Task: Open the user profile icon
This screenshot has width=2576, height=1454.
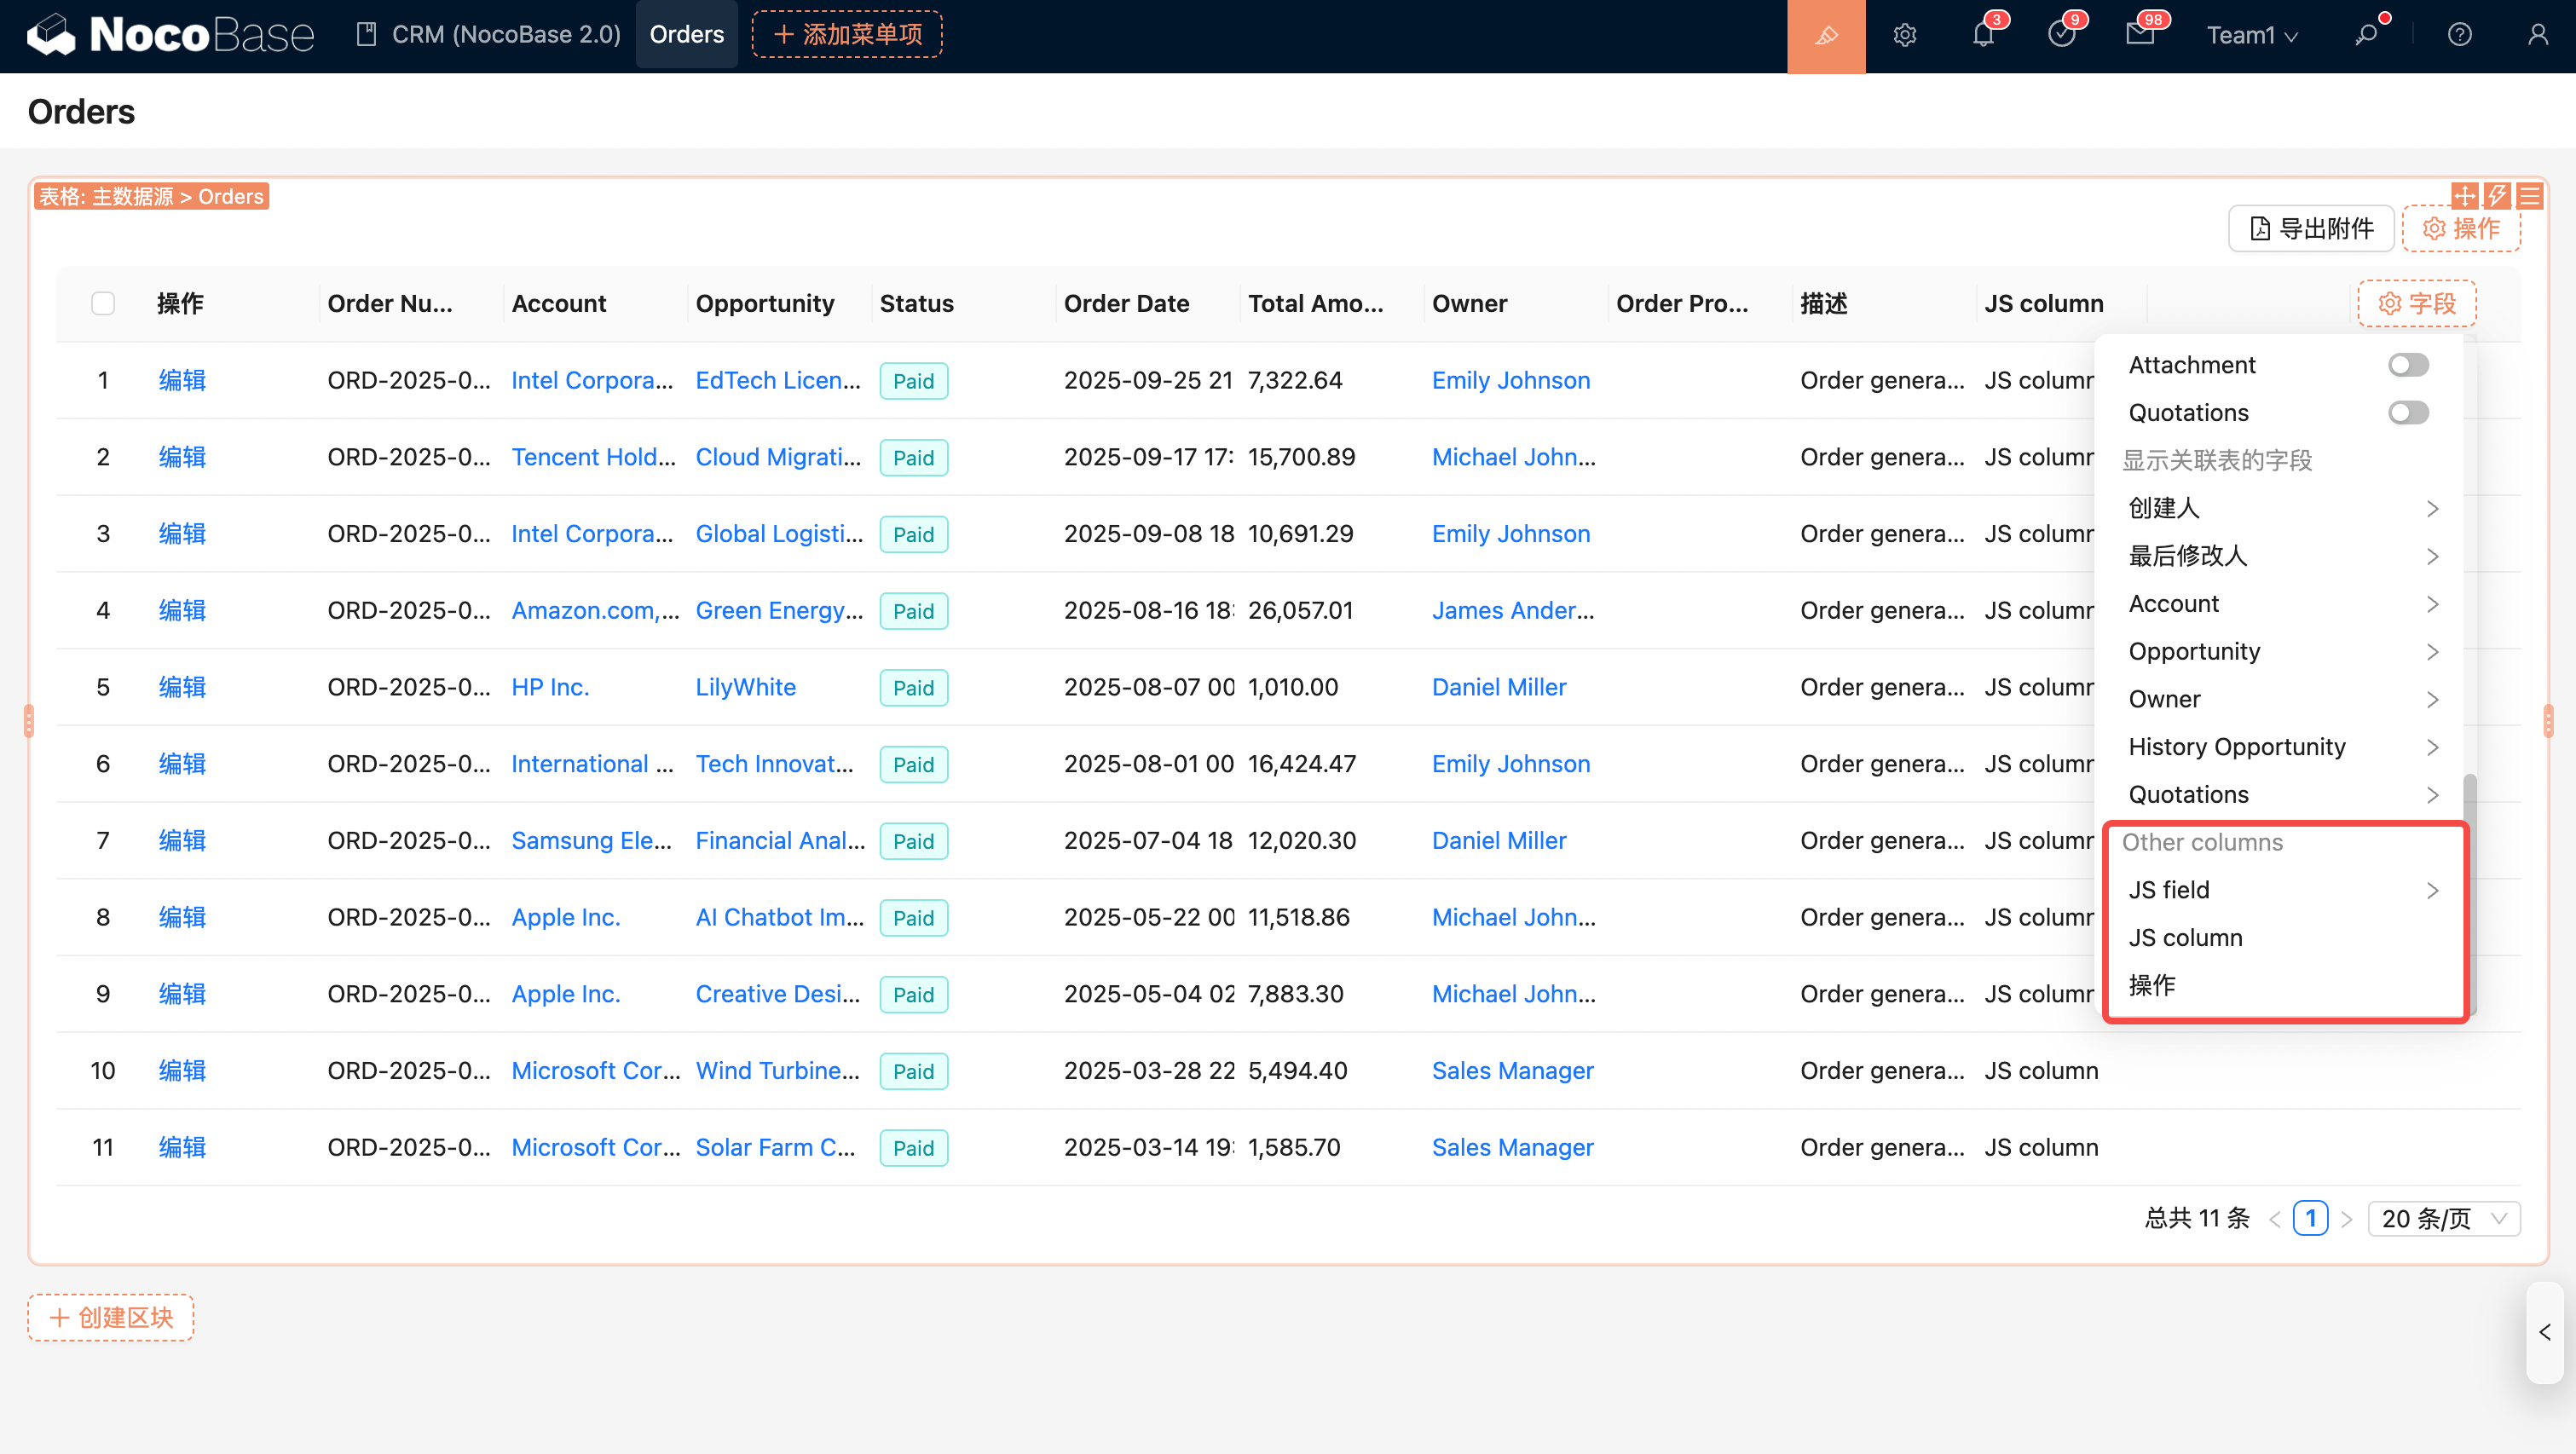Action: click(x=2537, y=36)
